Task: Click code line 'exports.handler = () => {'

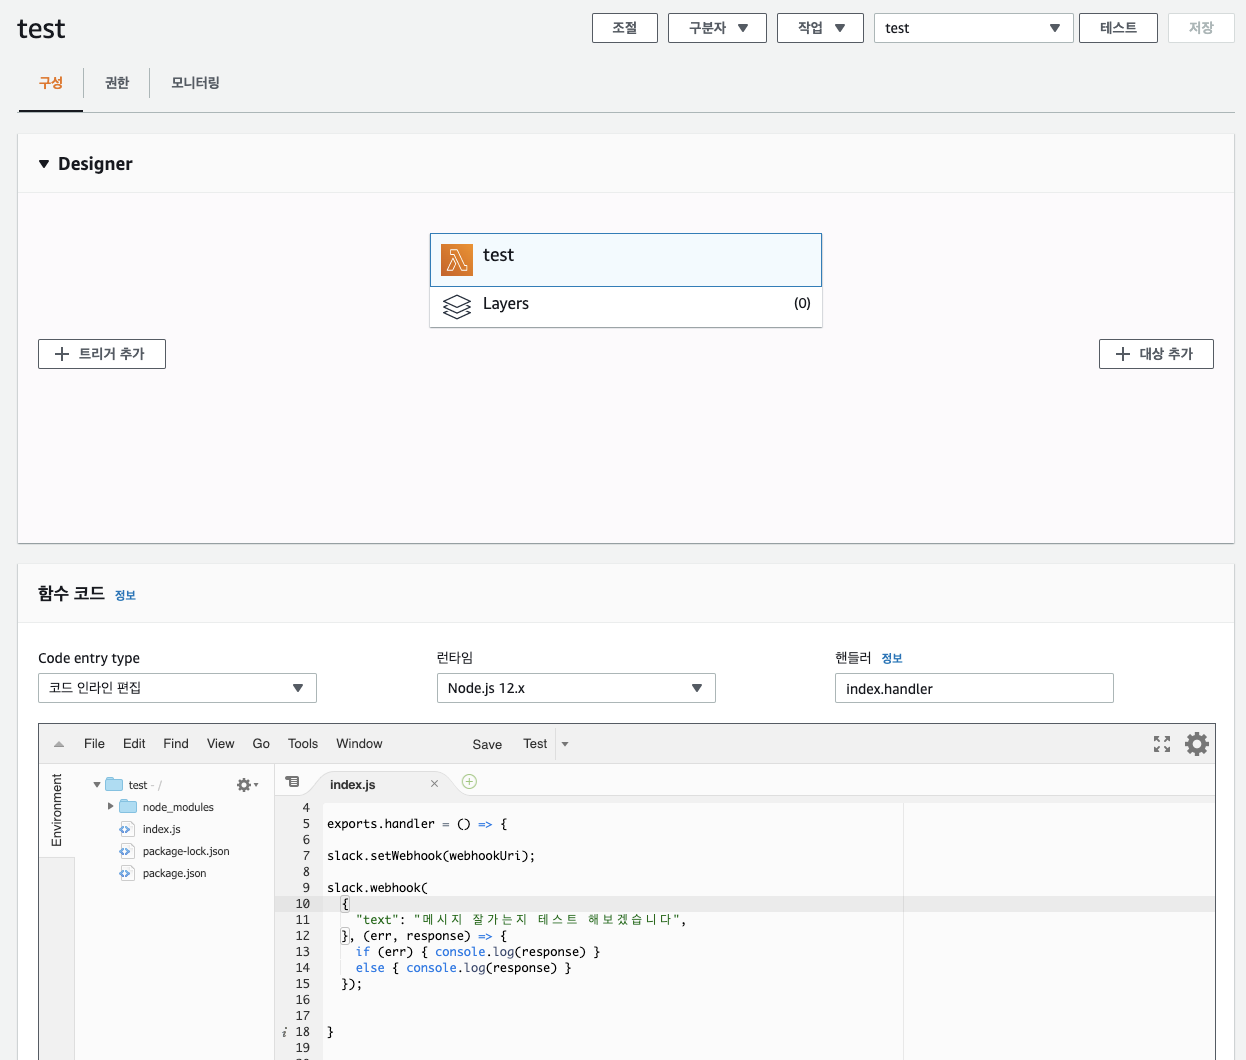Action: 417,824
